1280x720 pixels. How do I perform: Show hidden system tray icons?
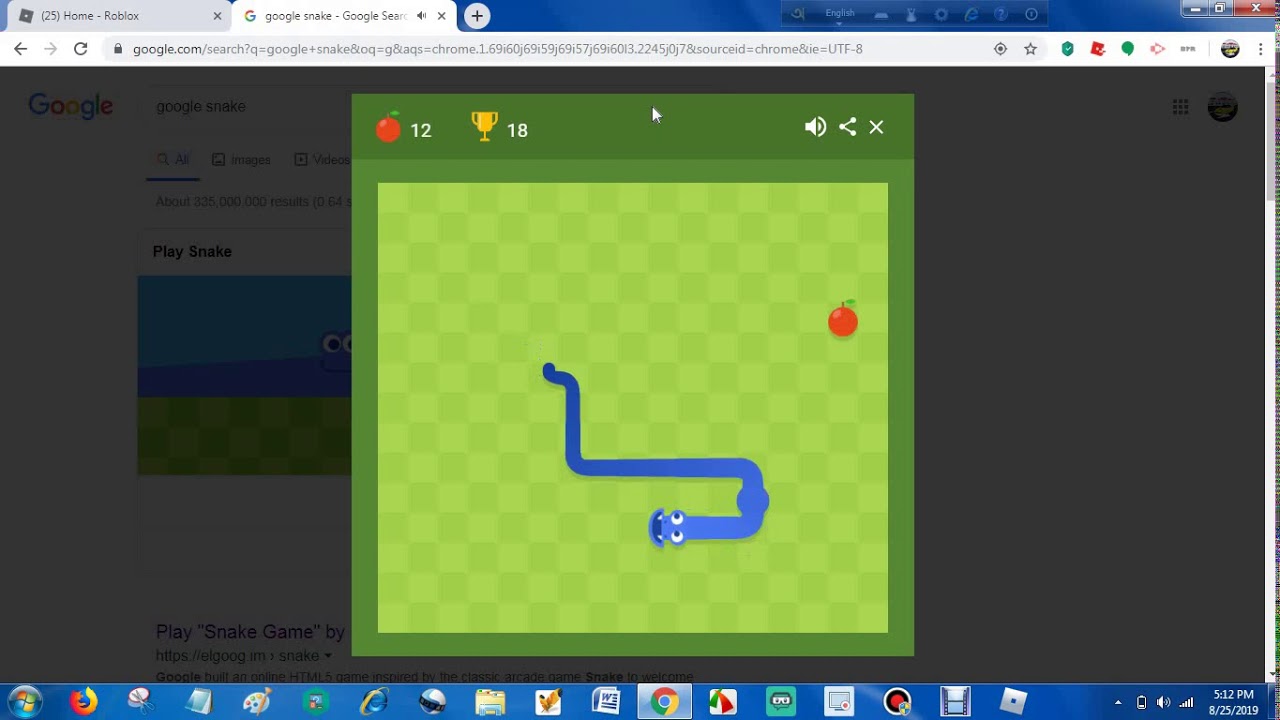[1118, 702]
